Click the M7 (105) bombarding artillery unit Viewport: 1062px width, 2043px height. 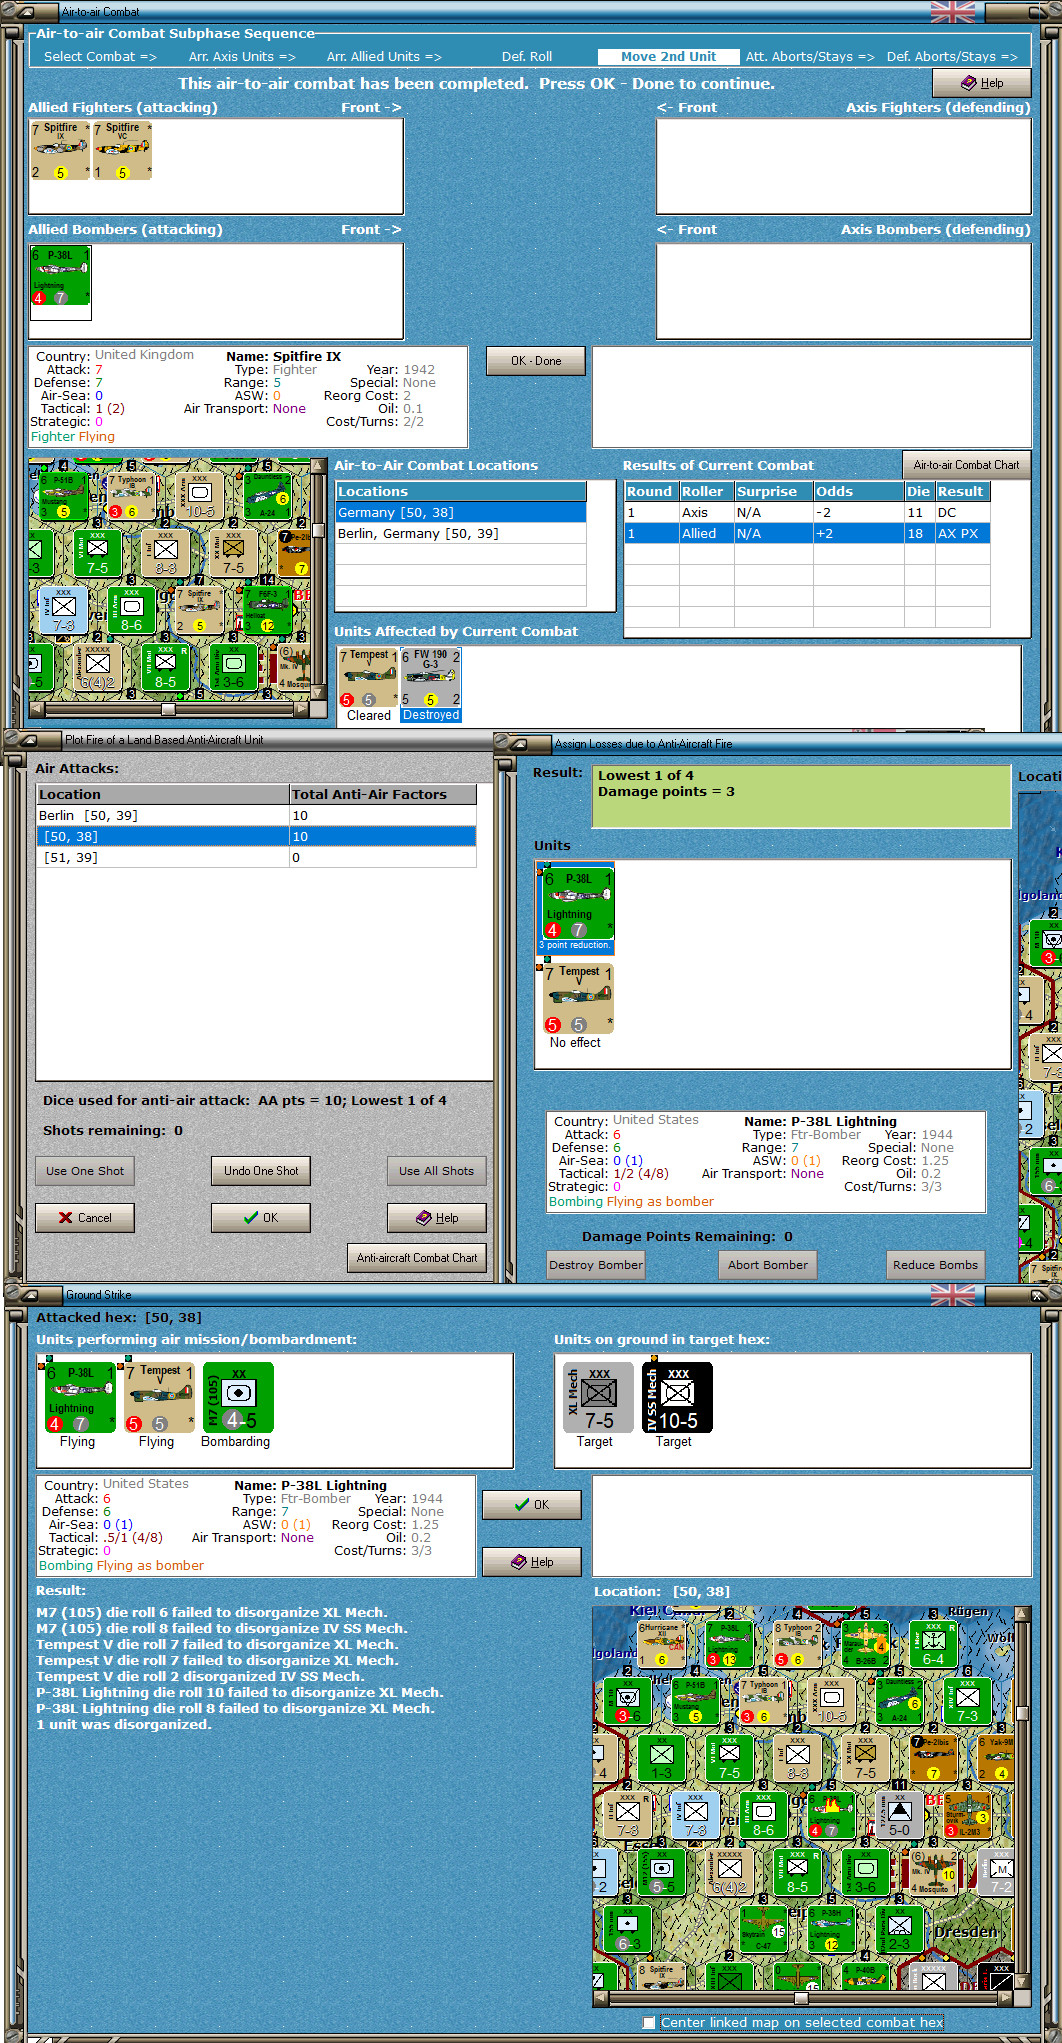(238, 1397)
